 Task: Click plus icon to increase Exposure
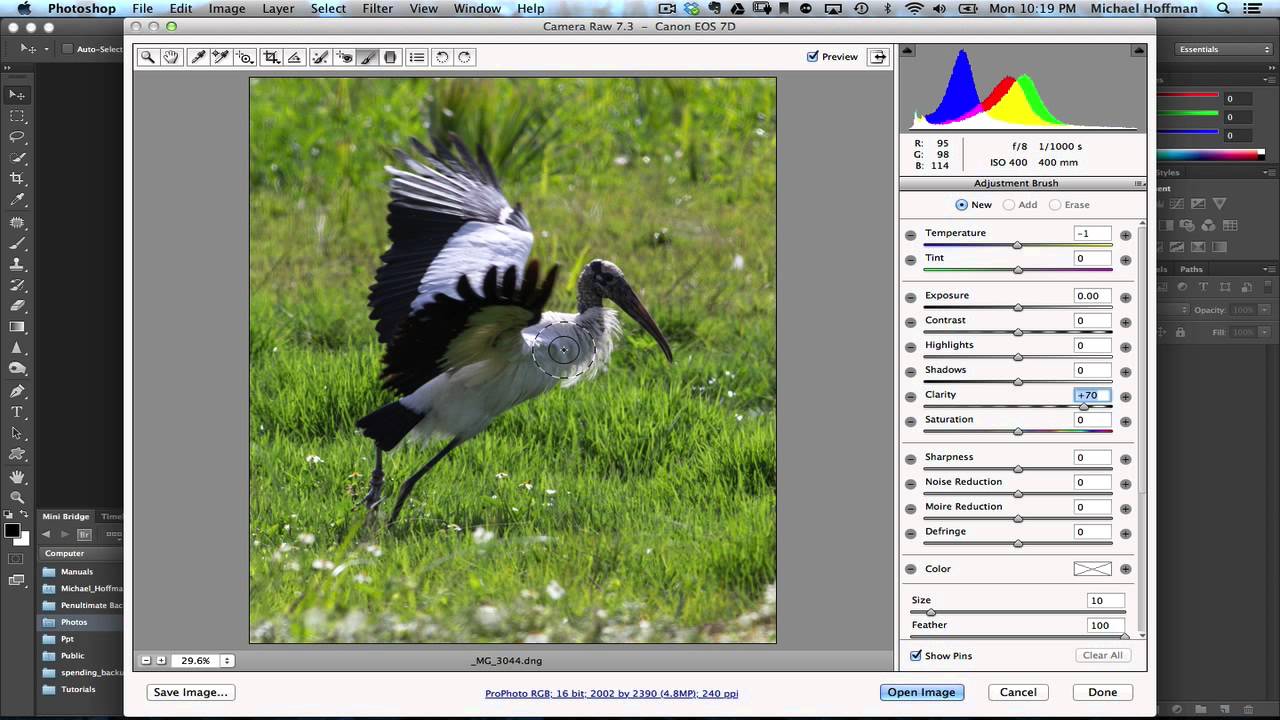pos(1125,297)
